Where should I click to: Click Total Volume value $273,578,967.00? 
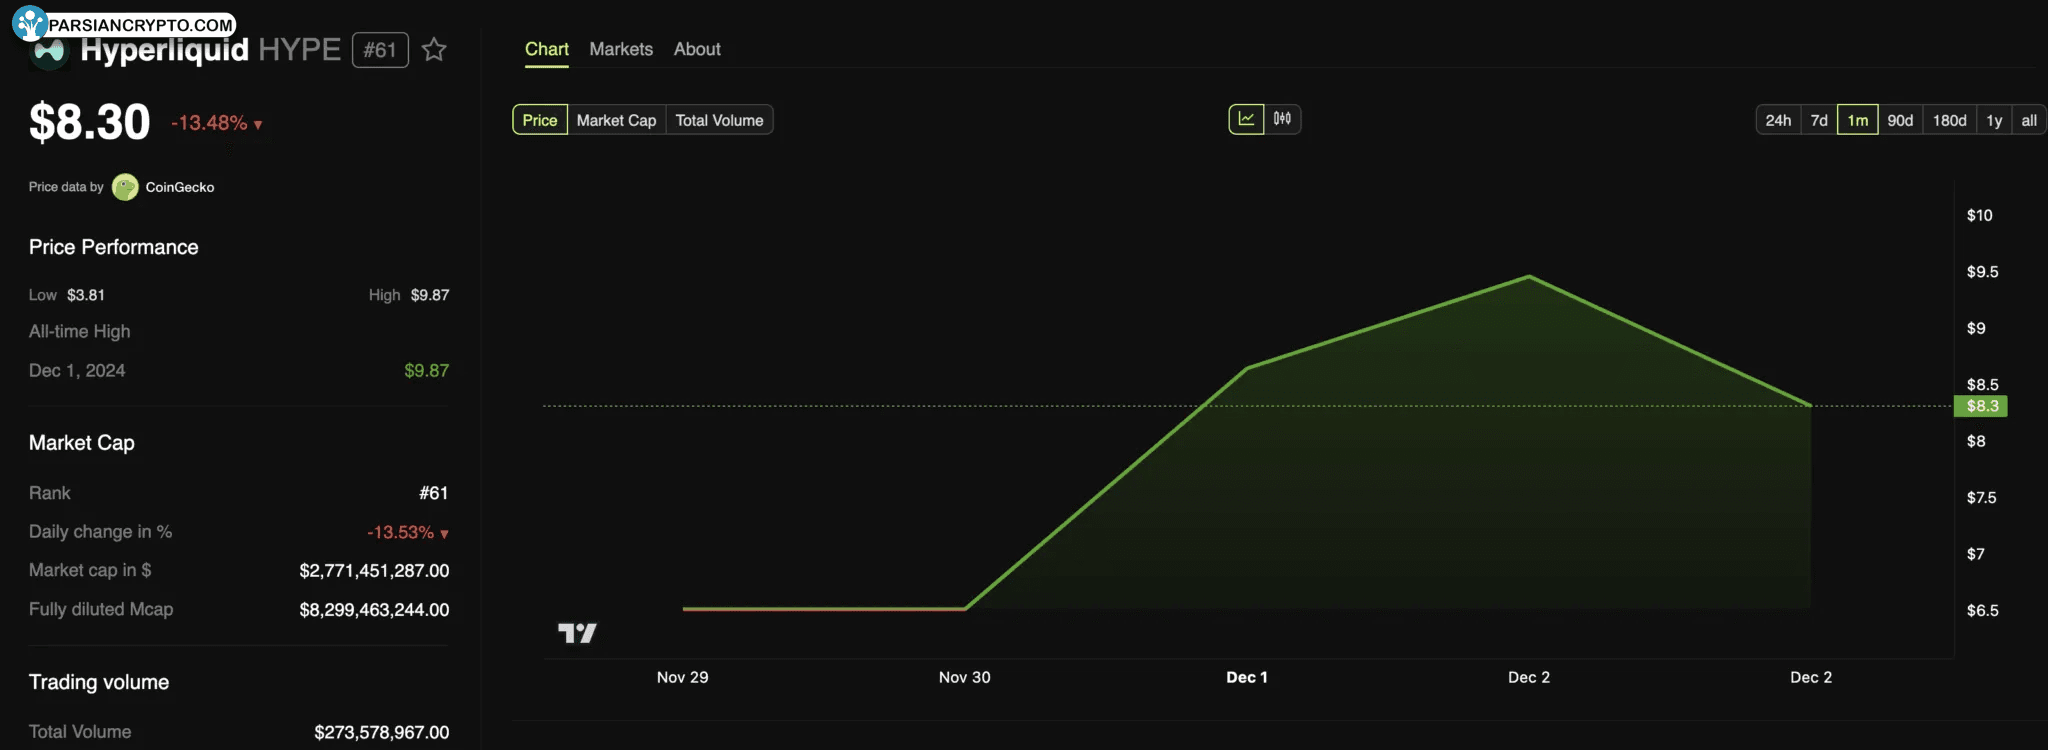(x=382, y=732)
